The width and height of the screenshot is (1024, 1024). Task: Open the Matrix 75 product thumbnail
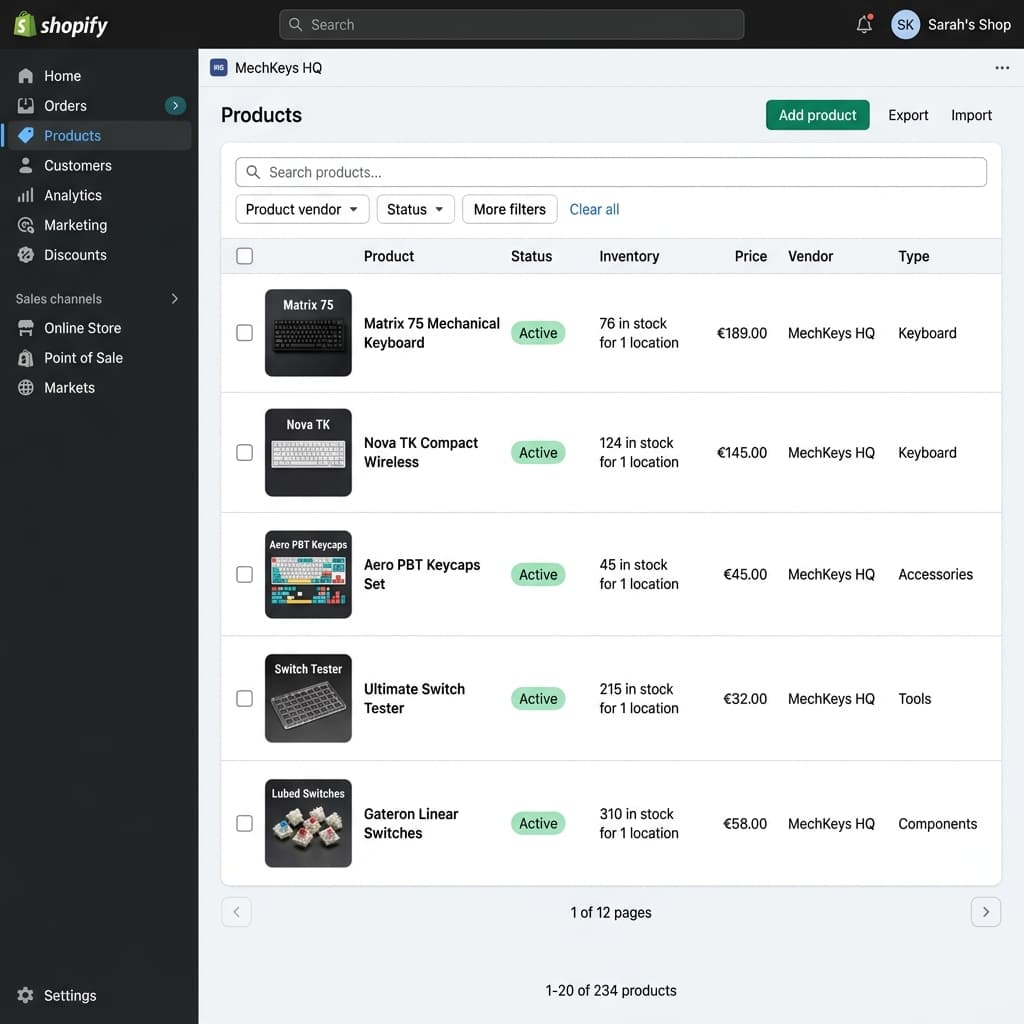308,332
